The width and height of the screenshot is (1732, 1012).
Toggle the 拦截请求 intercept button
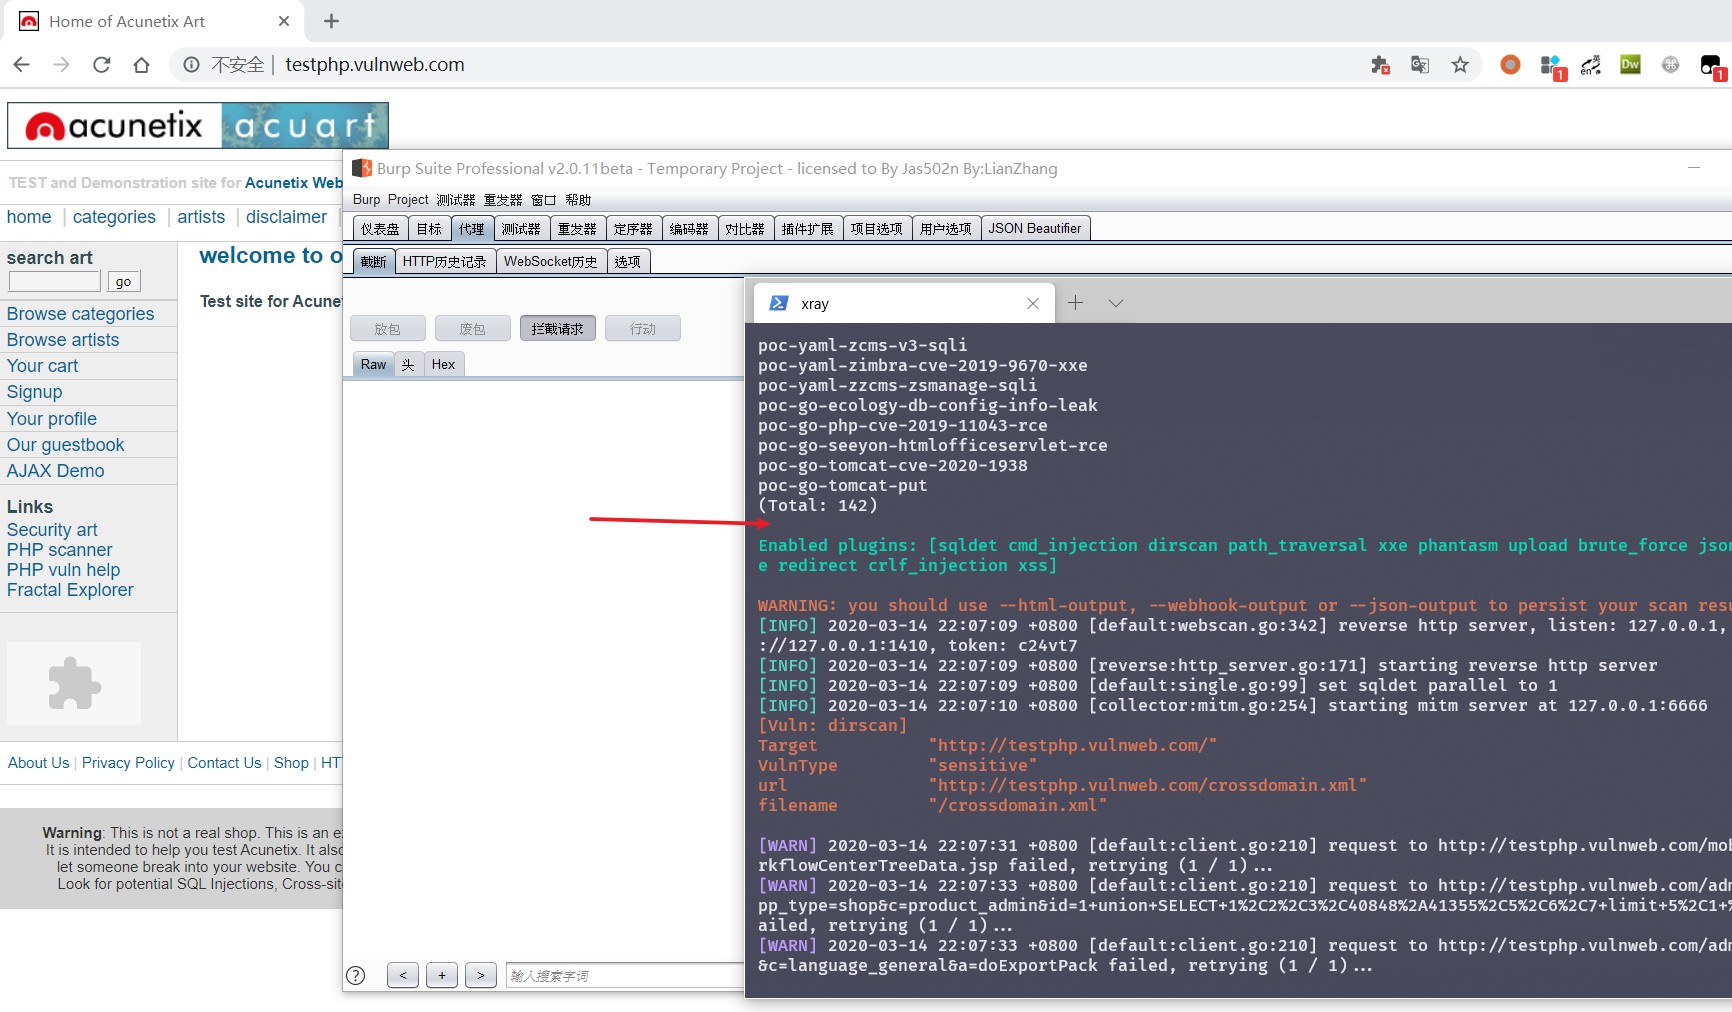tap(558, 329)
